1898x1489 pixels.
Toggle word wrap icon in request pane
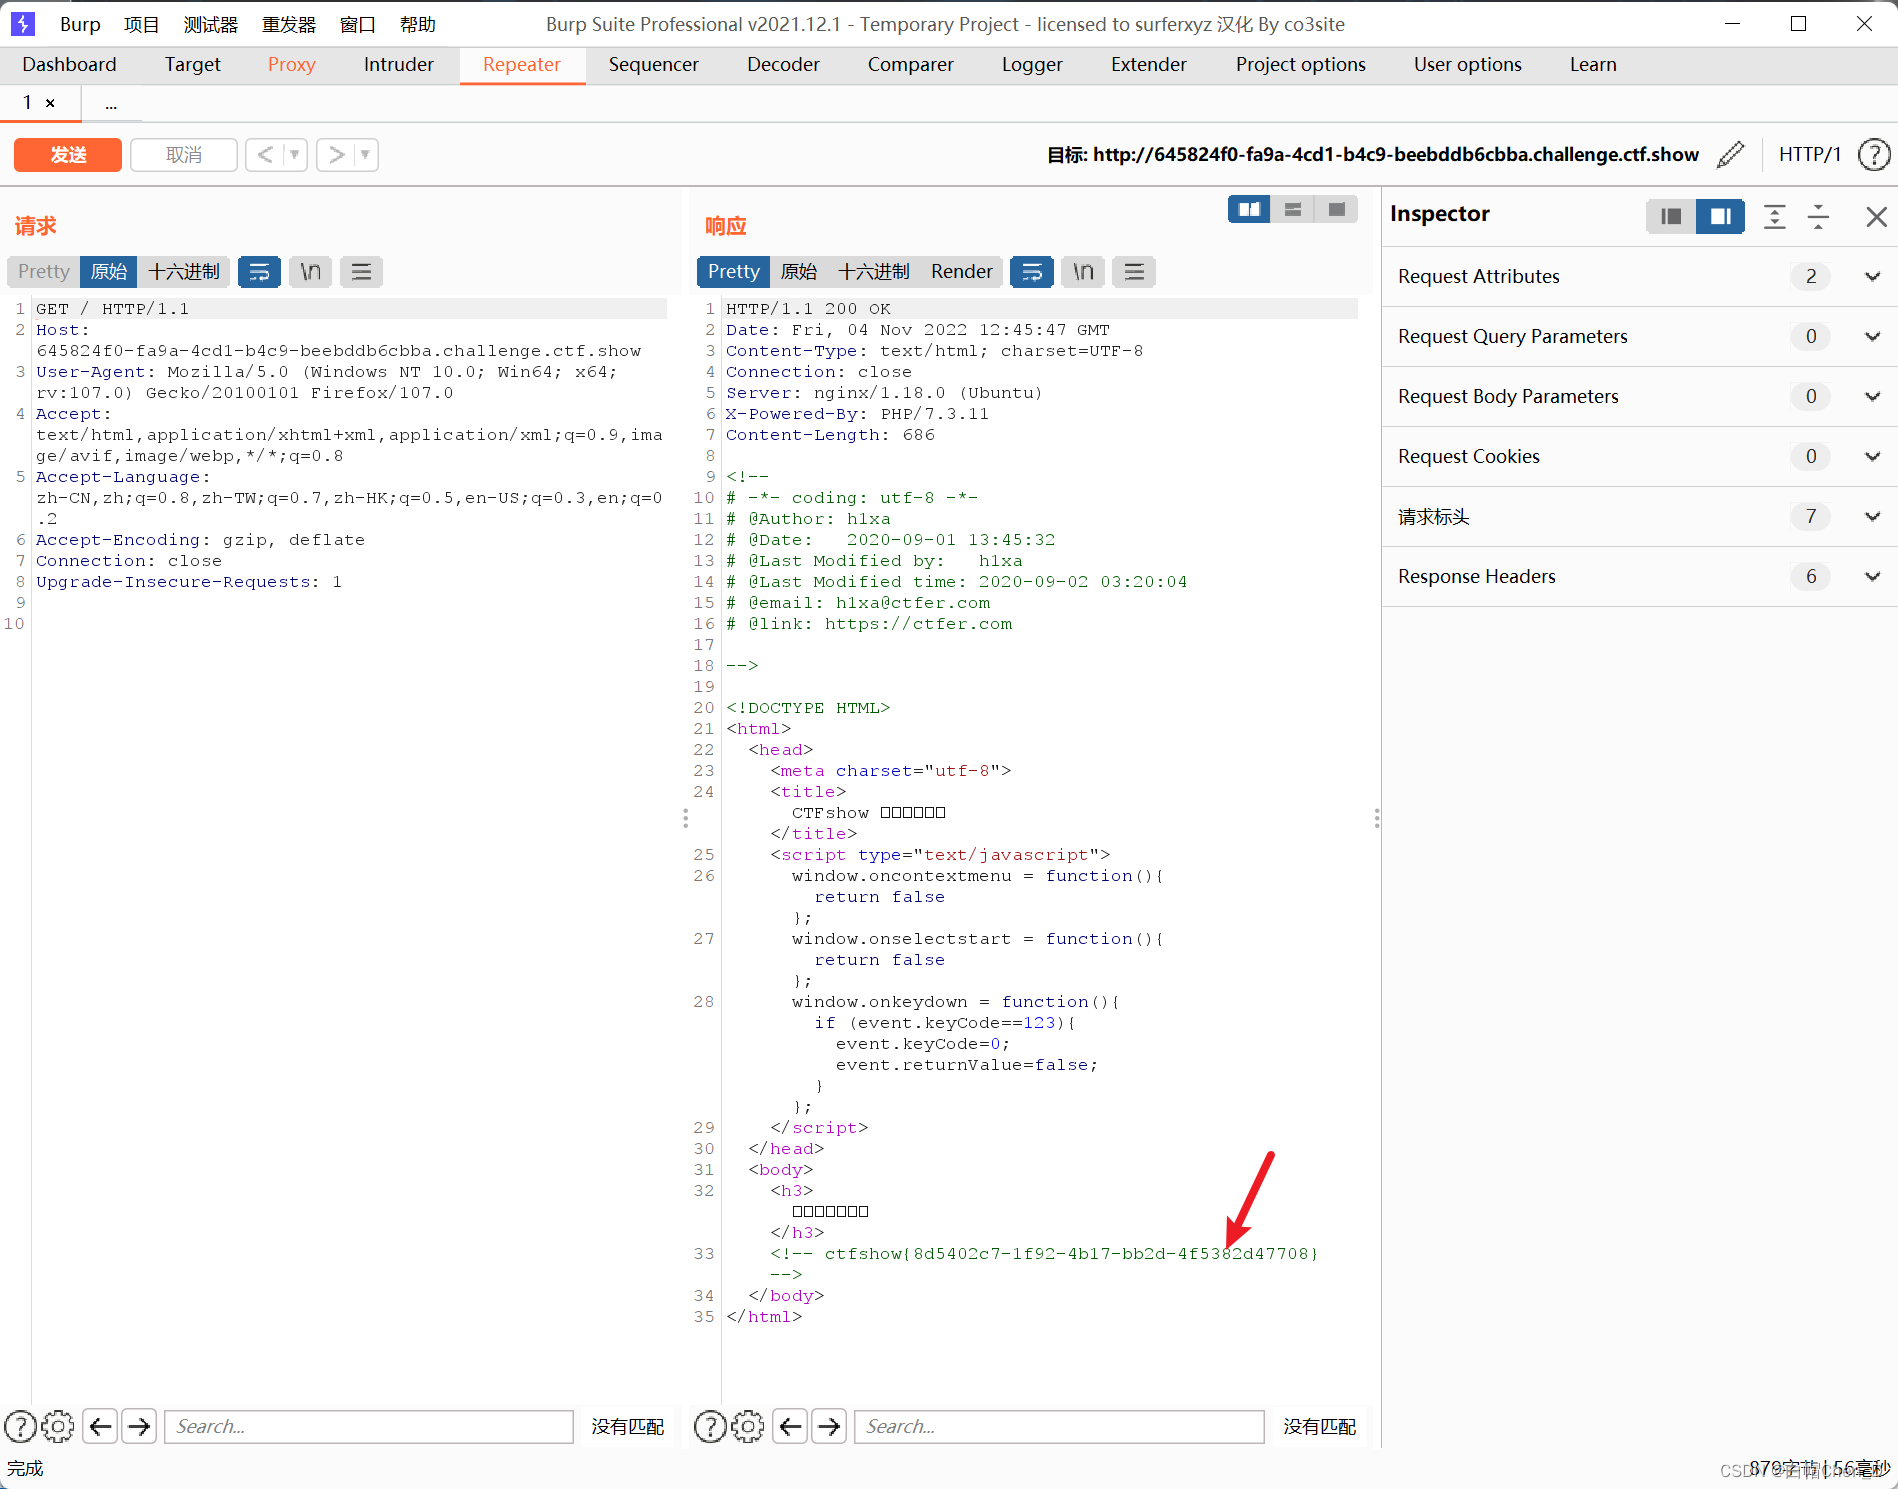(259, 271)
